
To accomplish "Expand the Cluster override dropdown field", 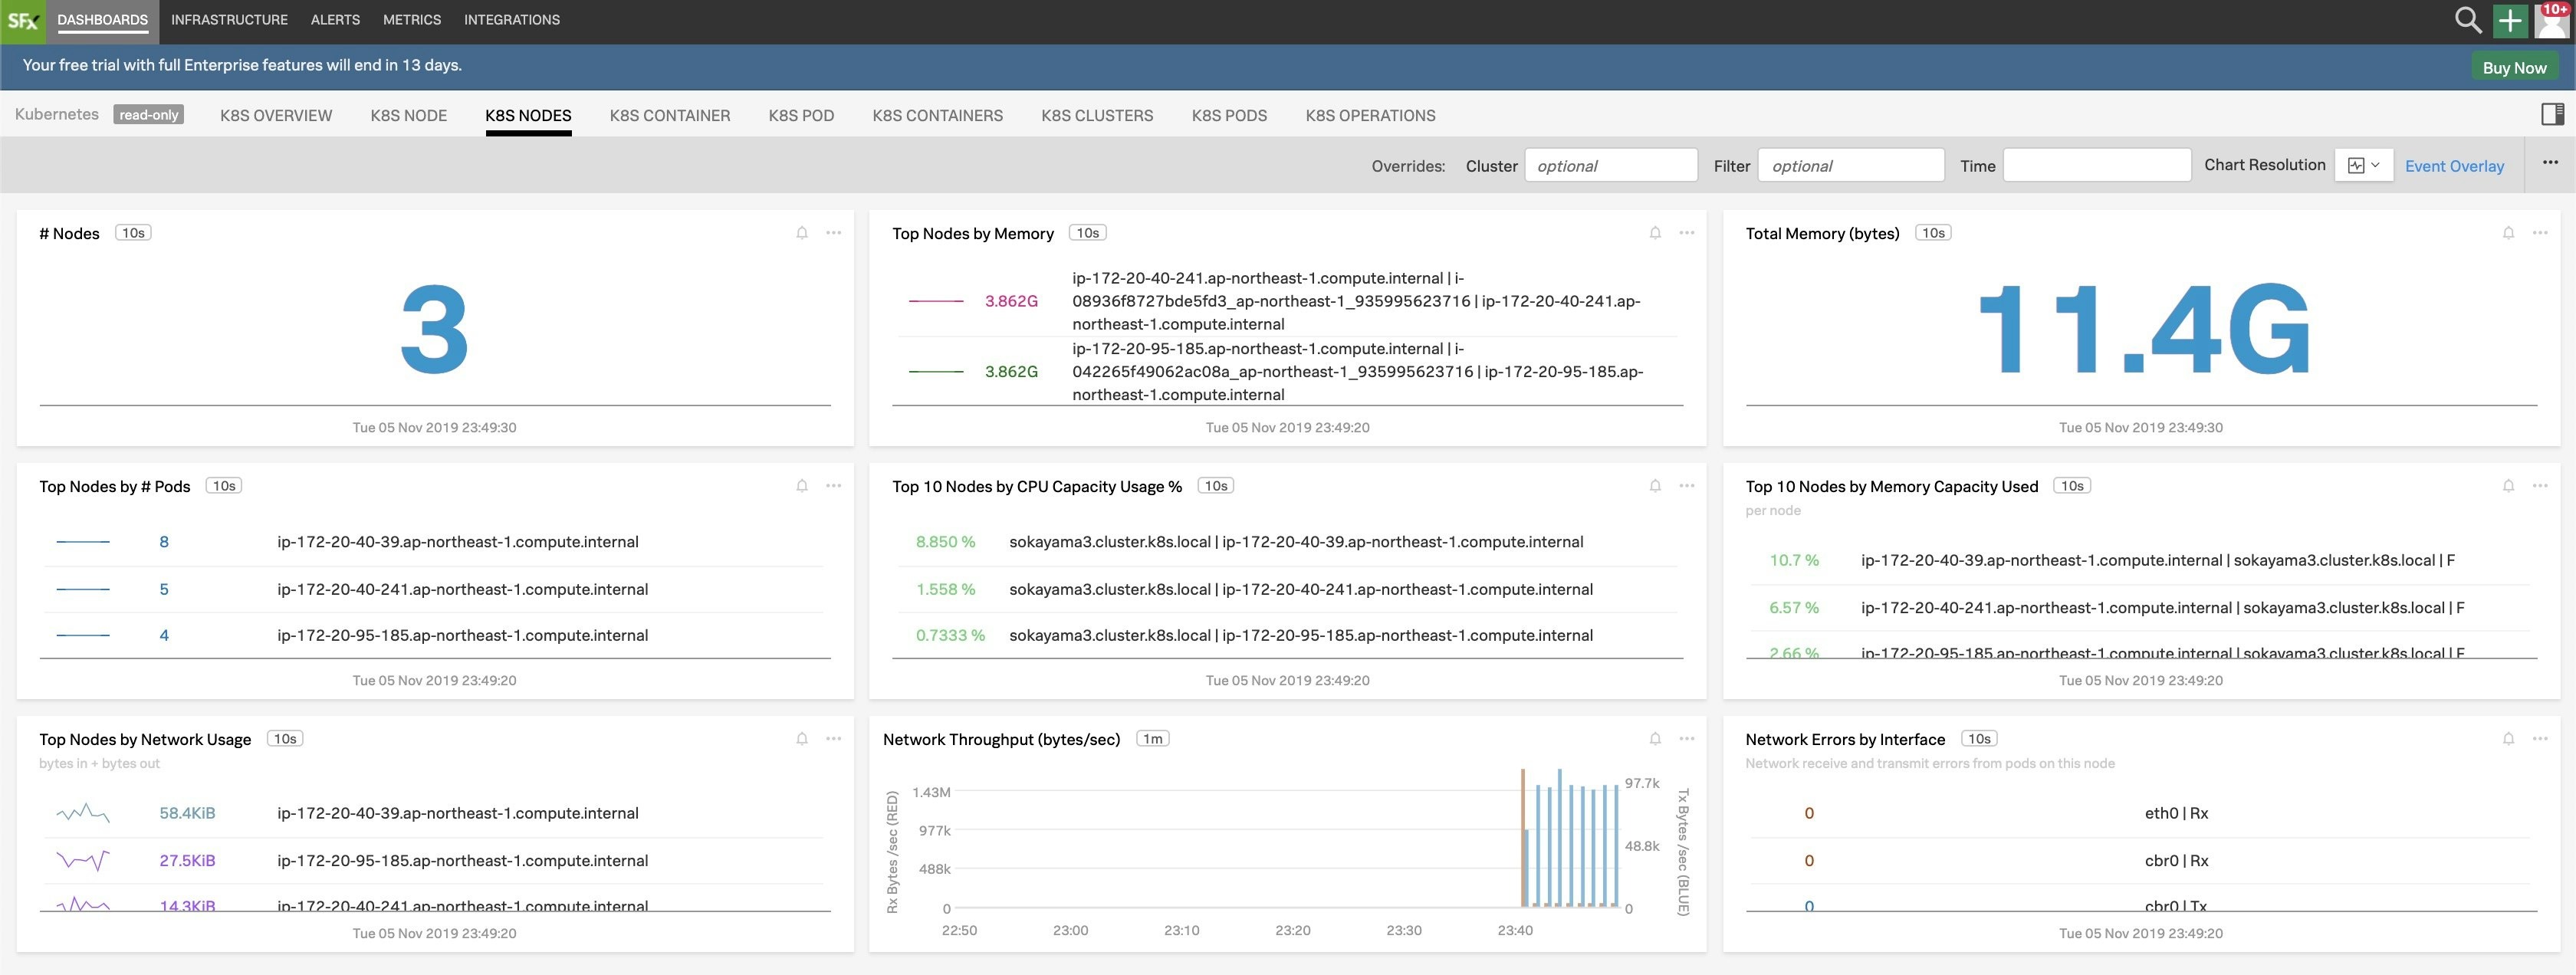I will pyautogui.click(x=1608, y=164).
